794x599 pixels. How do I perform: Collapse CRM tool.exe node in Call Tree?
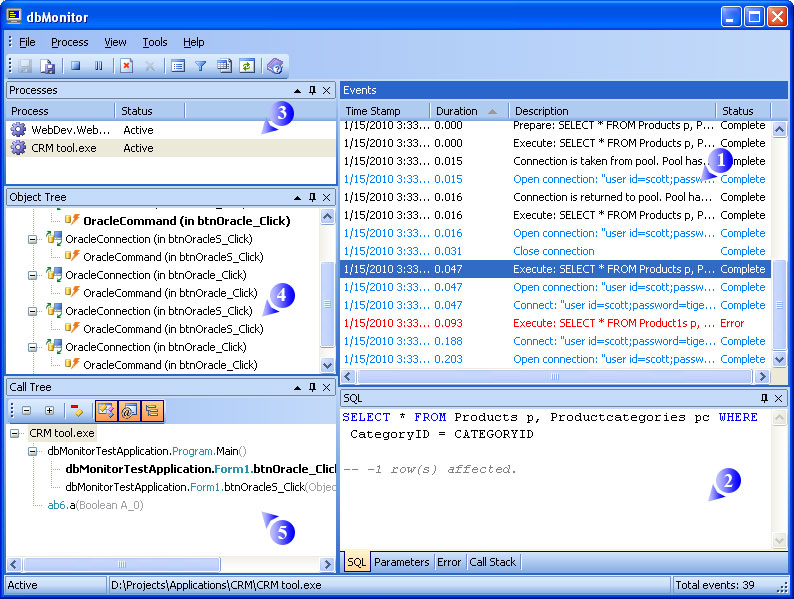15,433
